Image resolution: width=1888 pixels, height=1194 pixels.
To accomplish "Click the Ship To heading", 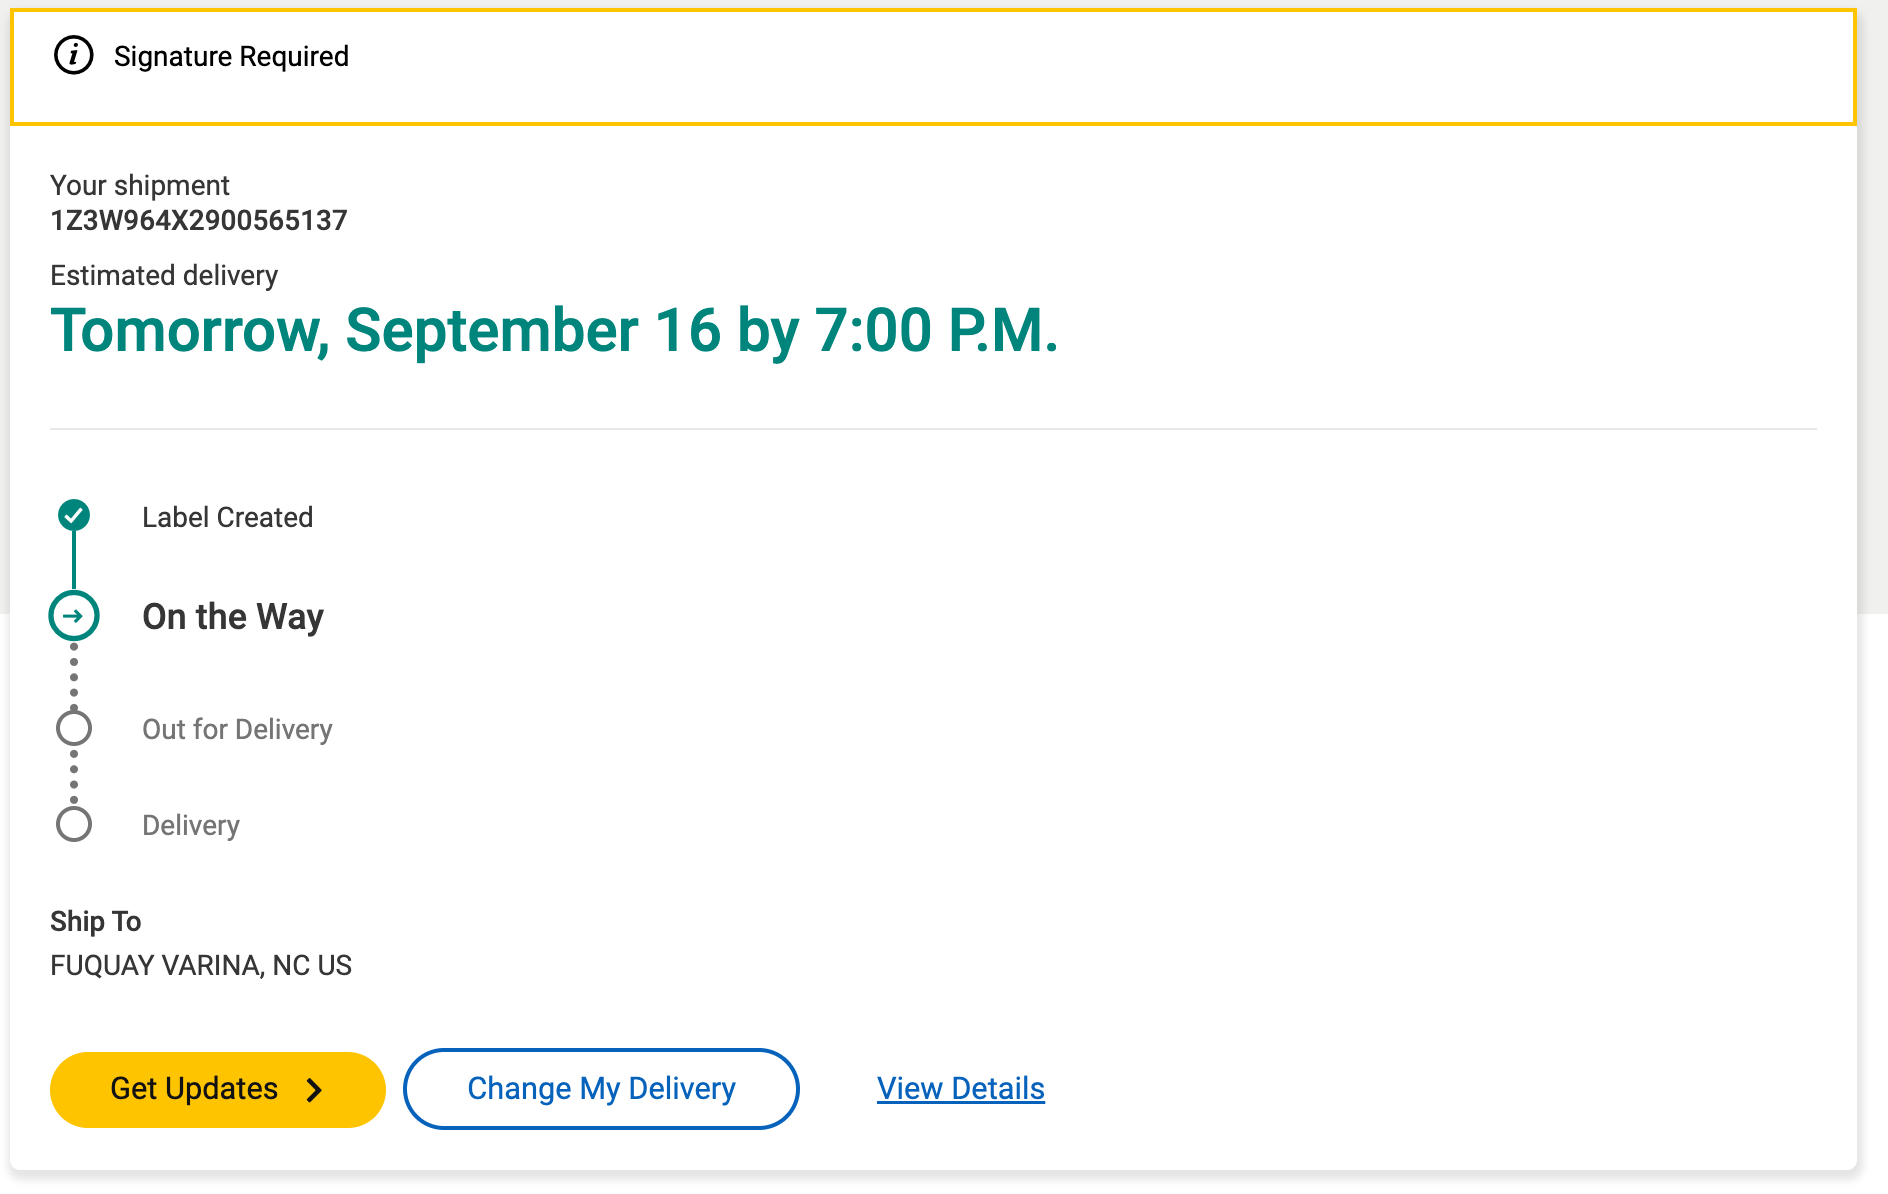I will 96,921.
